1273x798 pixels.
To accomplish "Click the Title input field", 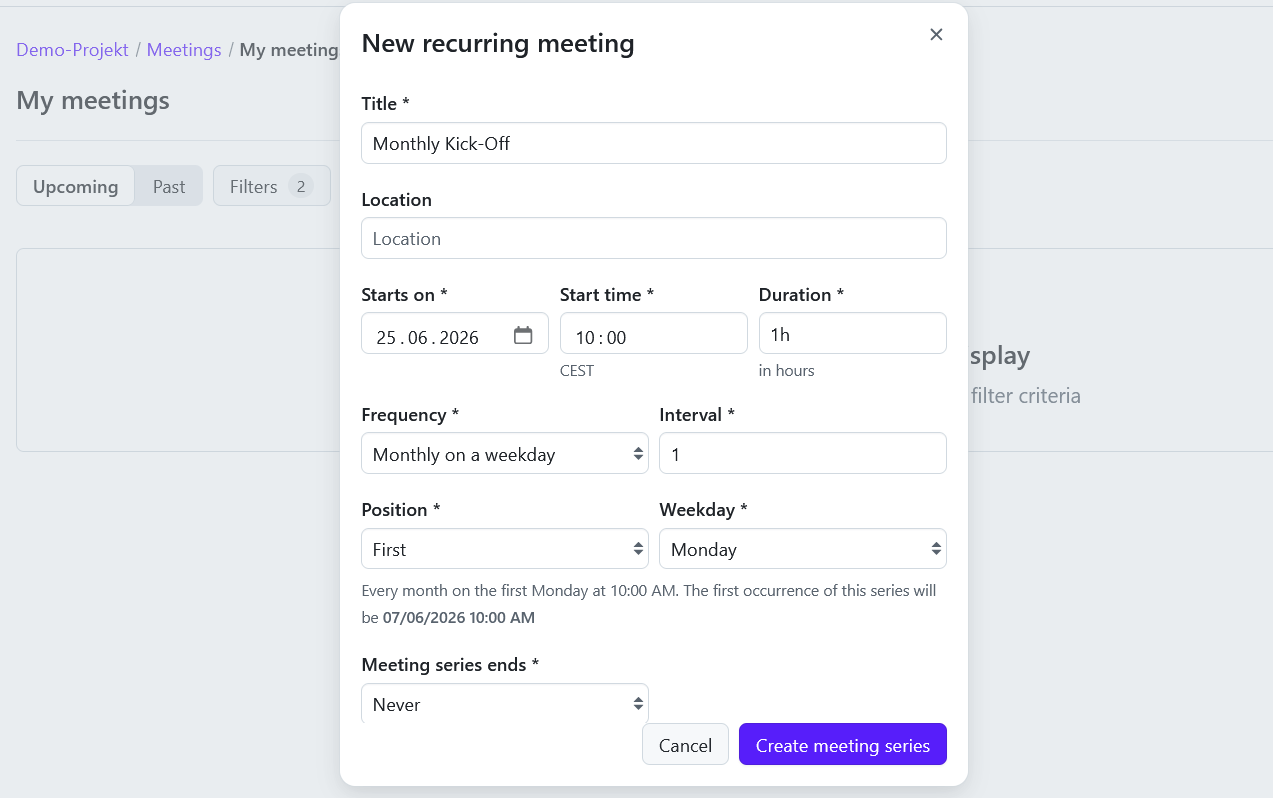I will coord(654,143).
